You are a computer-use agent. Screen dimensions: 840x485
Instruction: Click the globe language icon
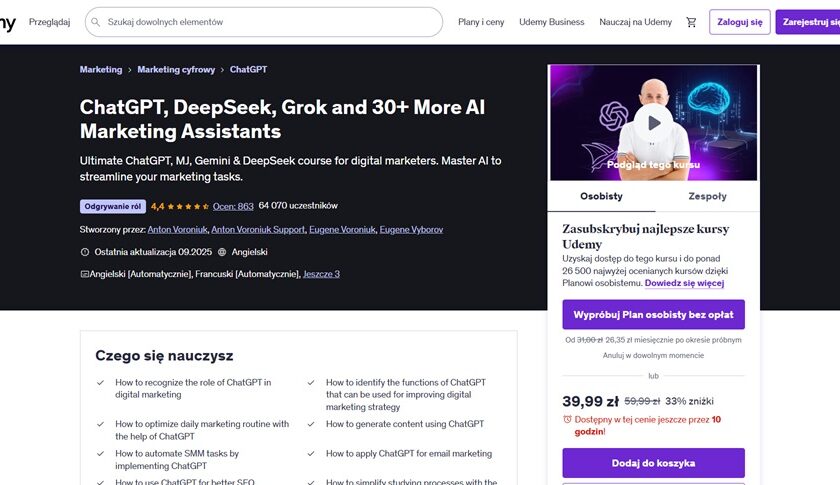[x=222, y=252]
